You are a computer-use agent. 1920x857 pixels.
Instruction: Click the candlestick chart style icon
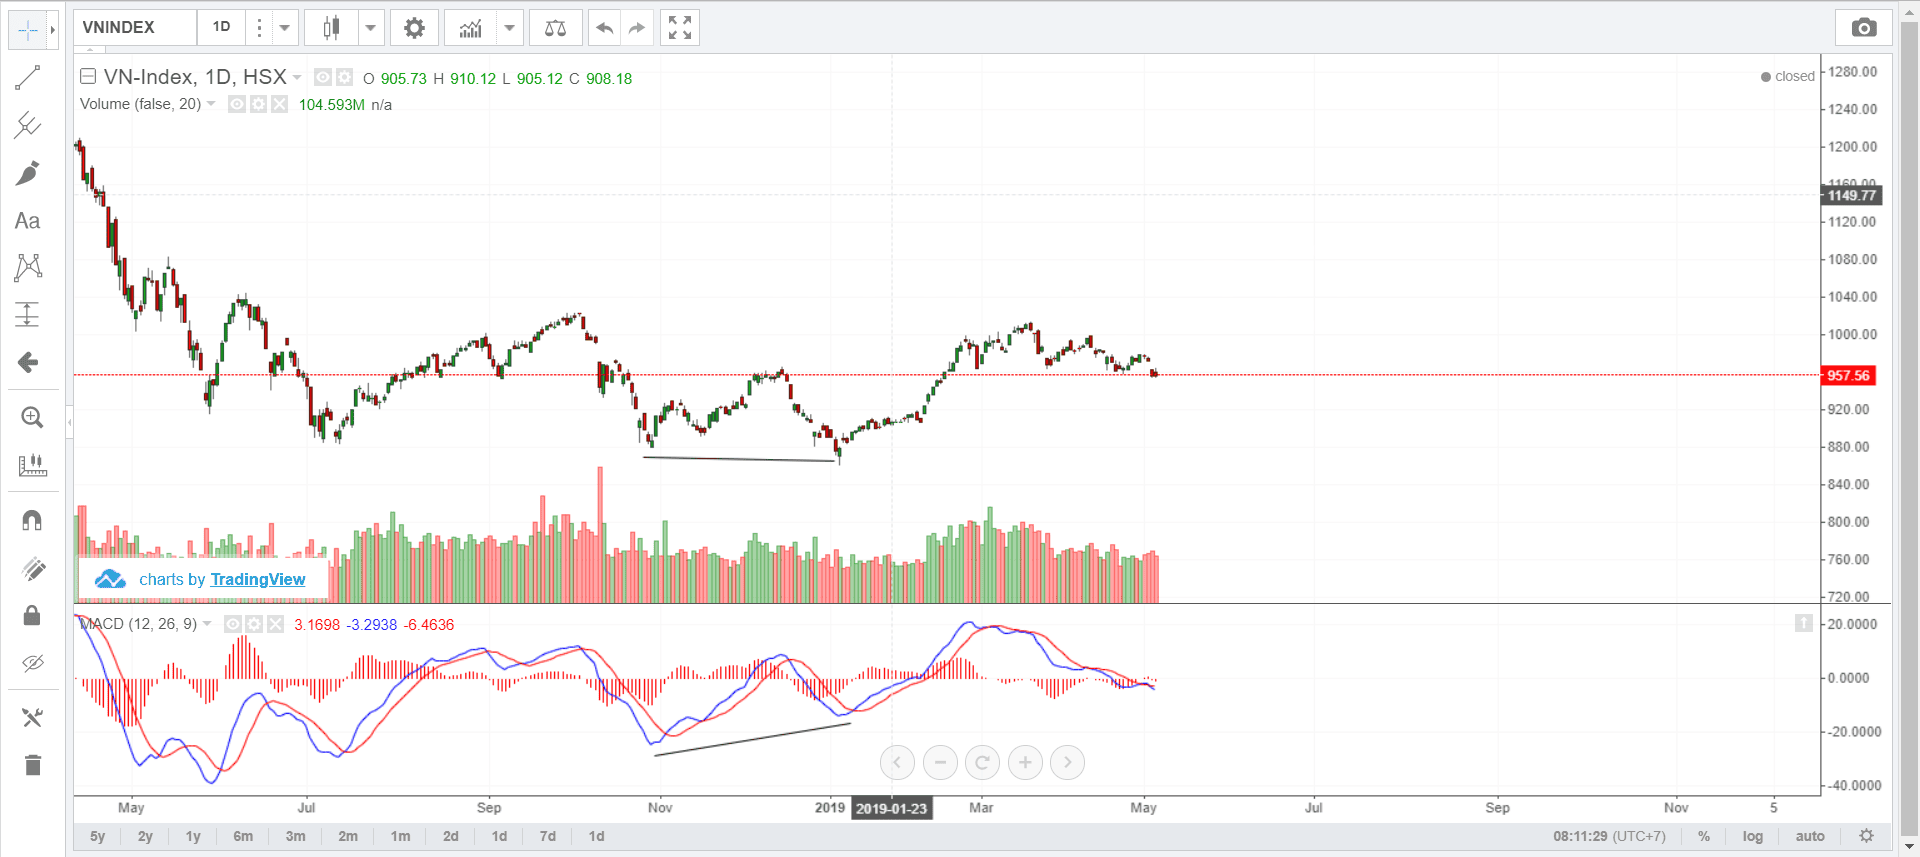[x=331, y=27]
